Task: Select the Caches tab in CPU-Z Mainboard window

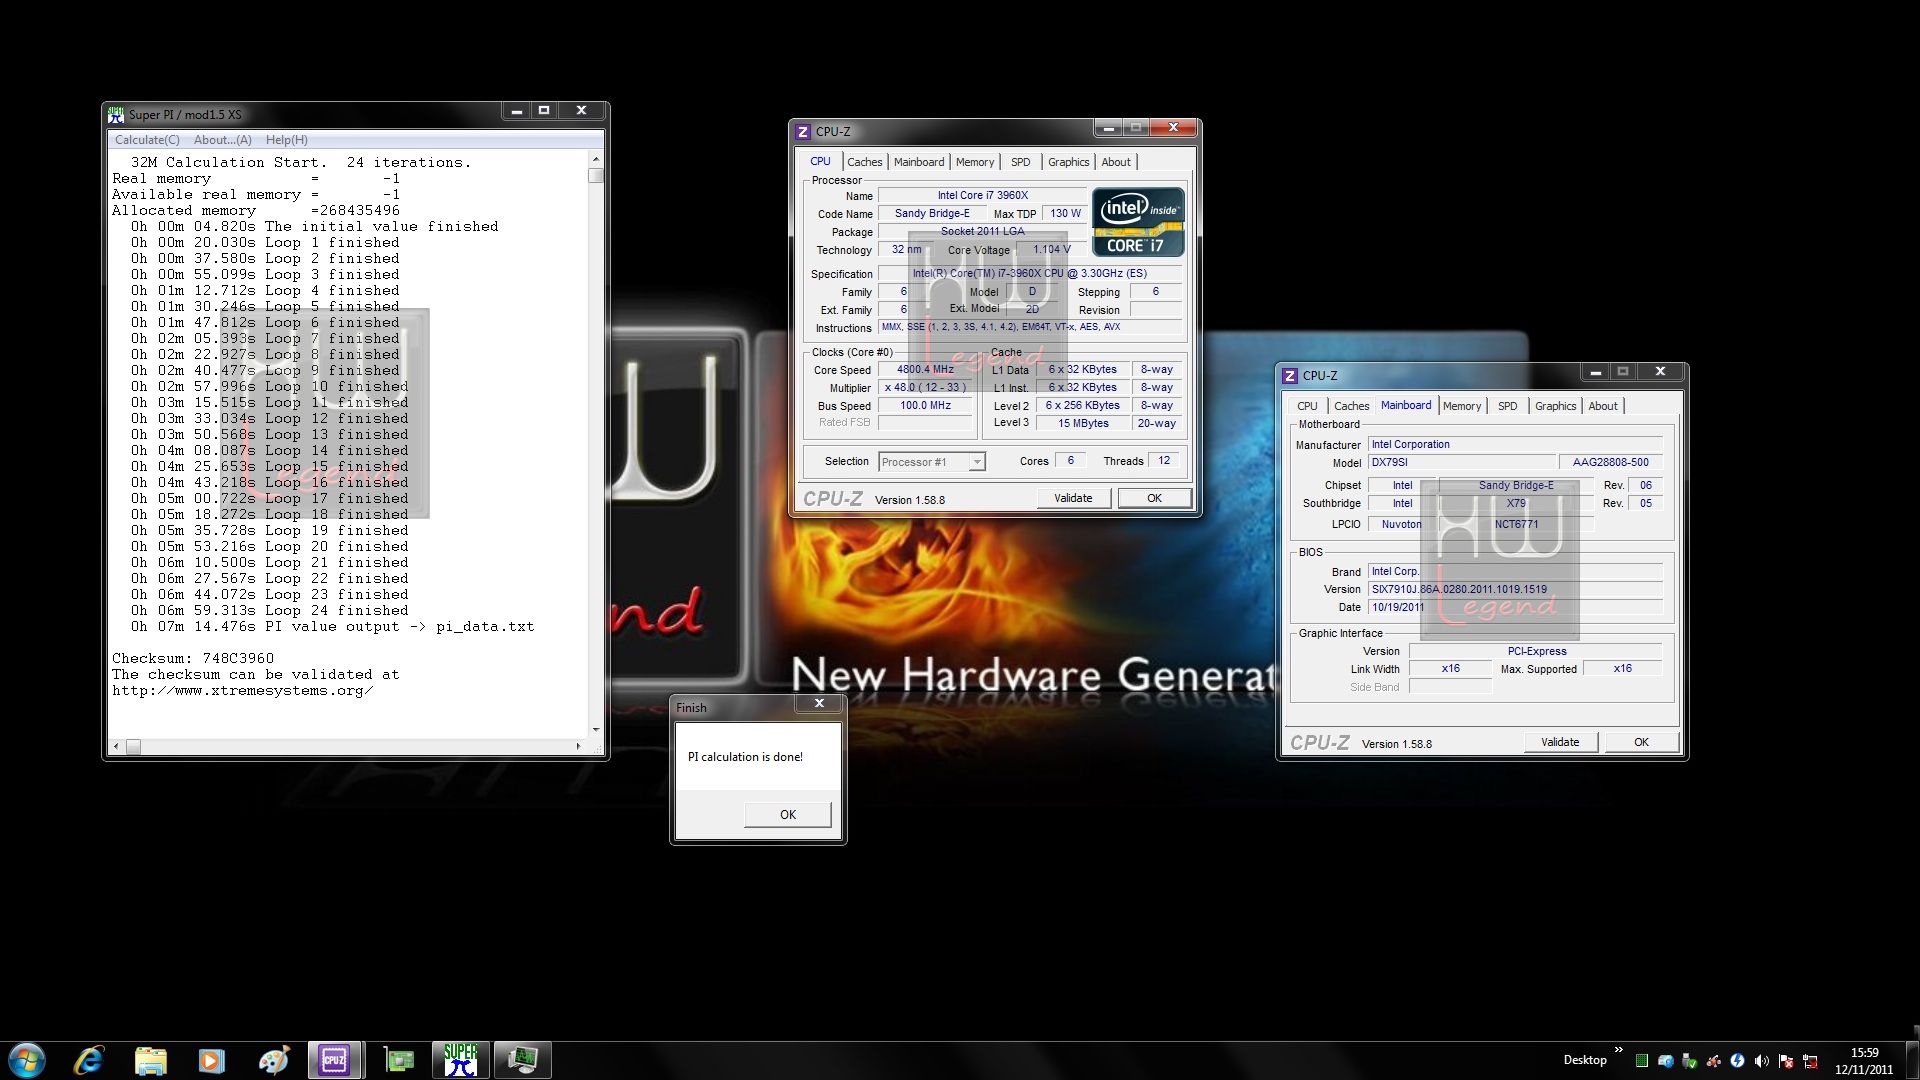Action: (1351, 406)
